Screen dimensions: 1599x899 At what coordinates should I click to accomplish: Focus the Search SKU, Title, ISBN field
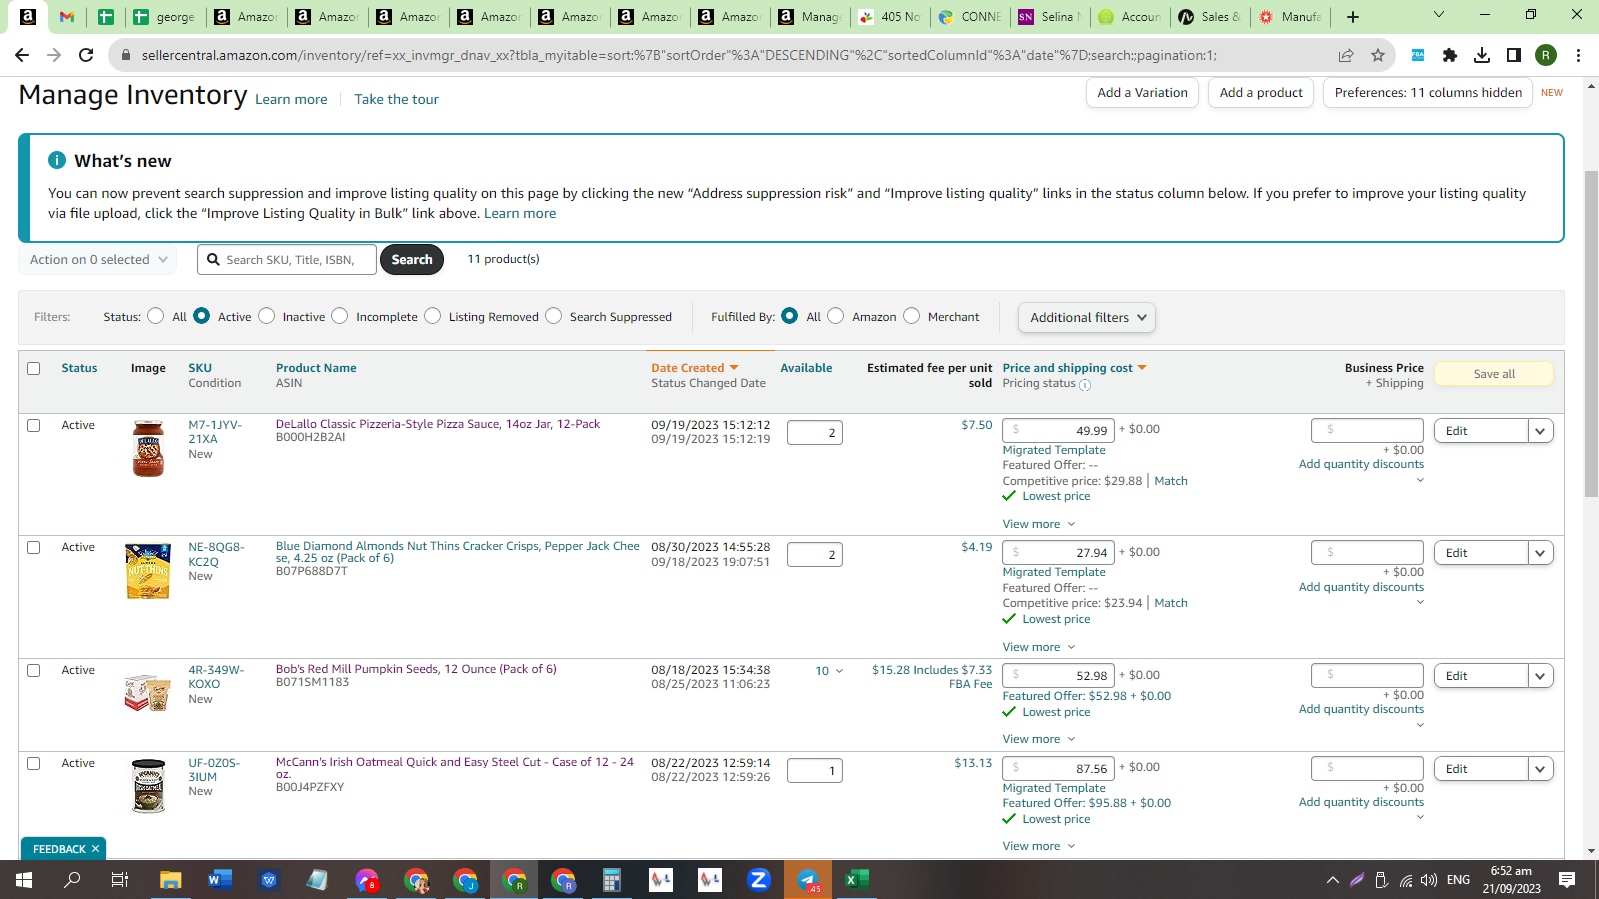(x=288, y=260)
